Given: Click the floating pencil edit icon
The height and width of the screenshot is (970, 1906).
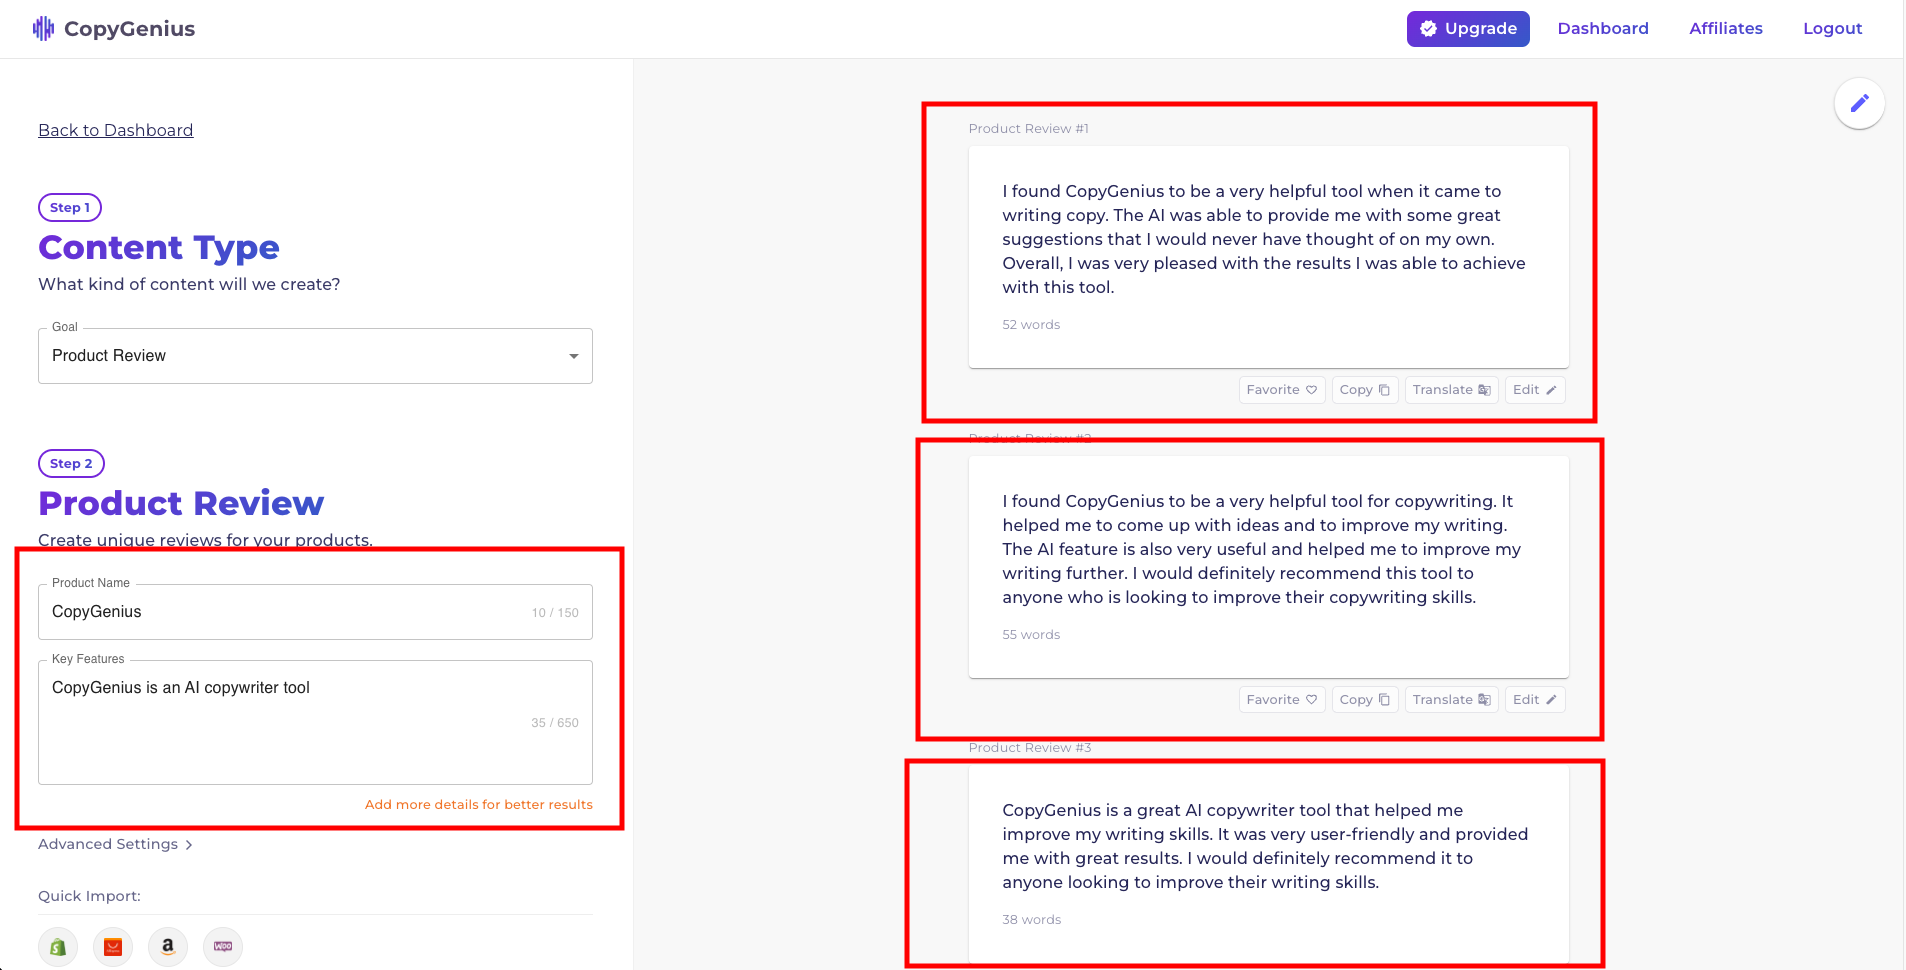Looking at the screenshot, I should [x=1858, y=103].
